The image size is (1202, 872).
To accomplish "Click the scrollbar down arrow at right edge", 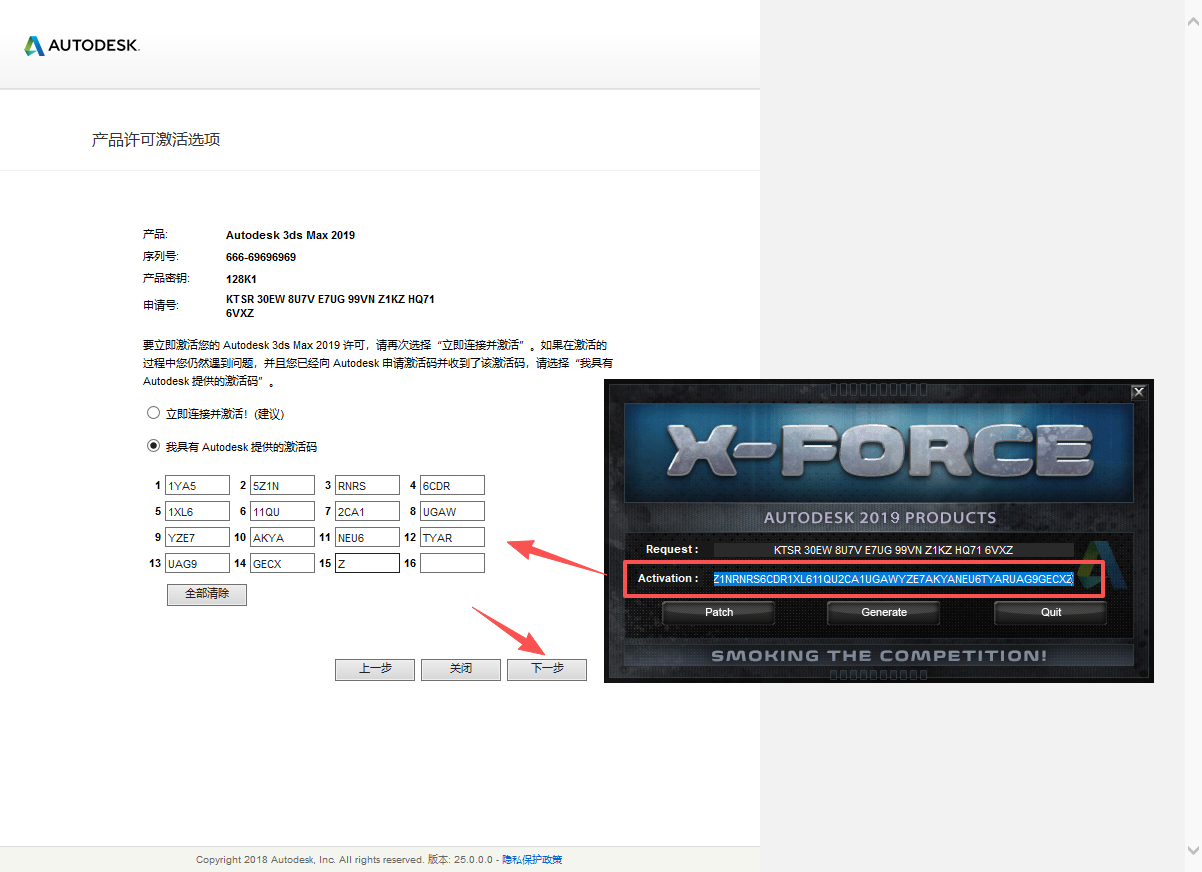I will click(x=1191, y=850).
